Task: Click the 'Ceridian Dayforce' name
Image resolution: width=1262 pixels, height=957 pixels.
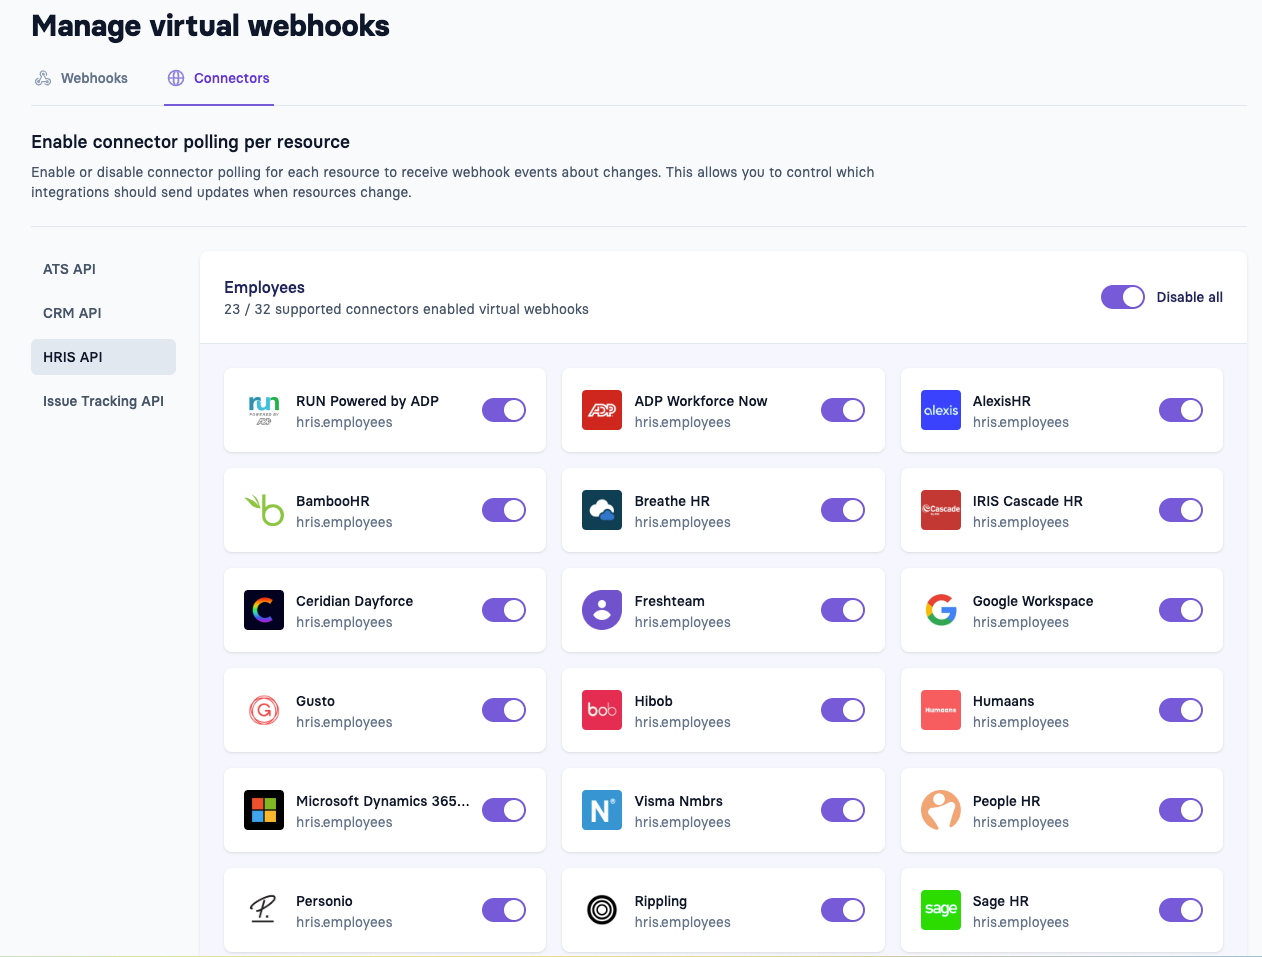Action: coord(354,601)
